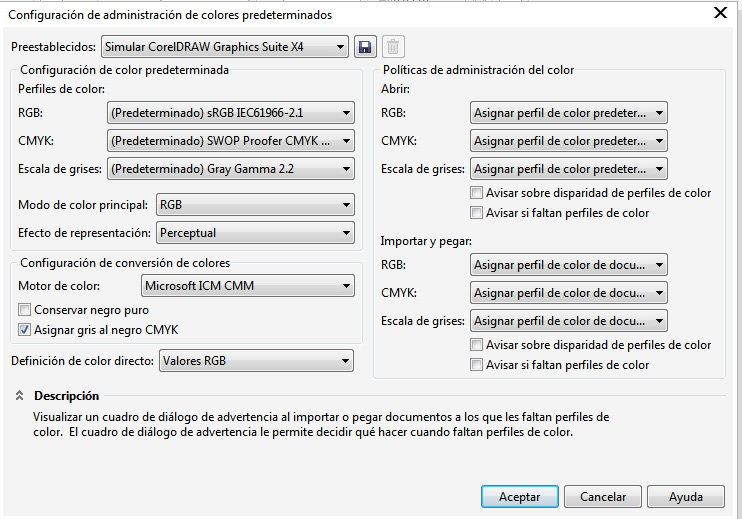Image resolution: width=742 pixels, height=519 pixels.
Task: Close the color management dialog
Action: [719, 13]
